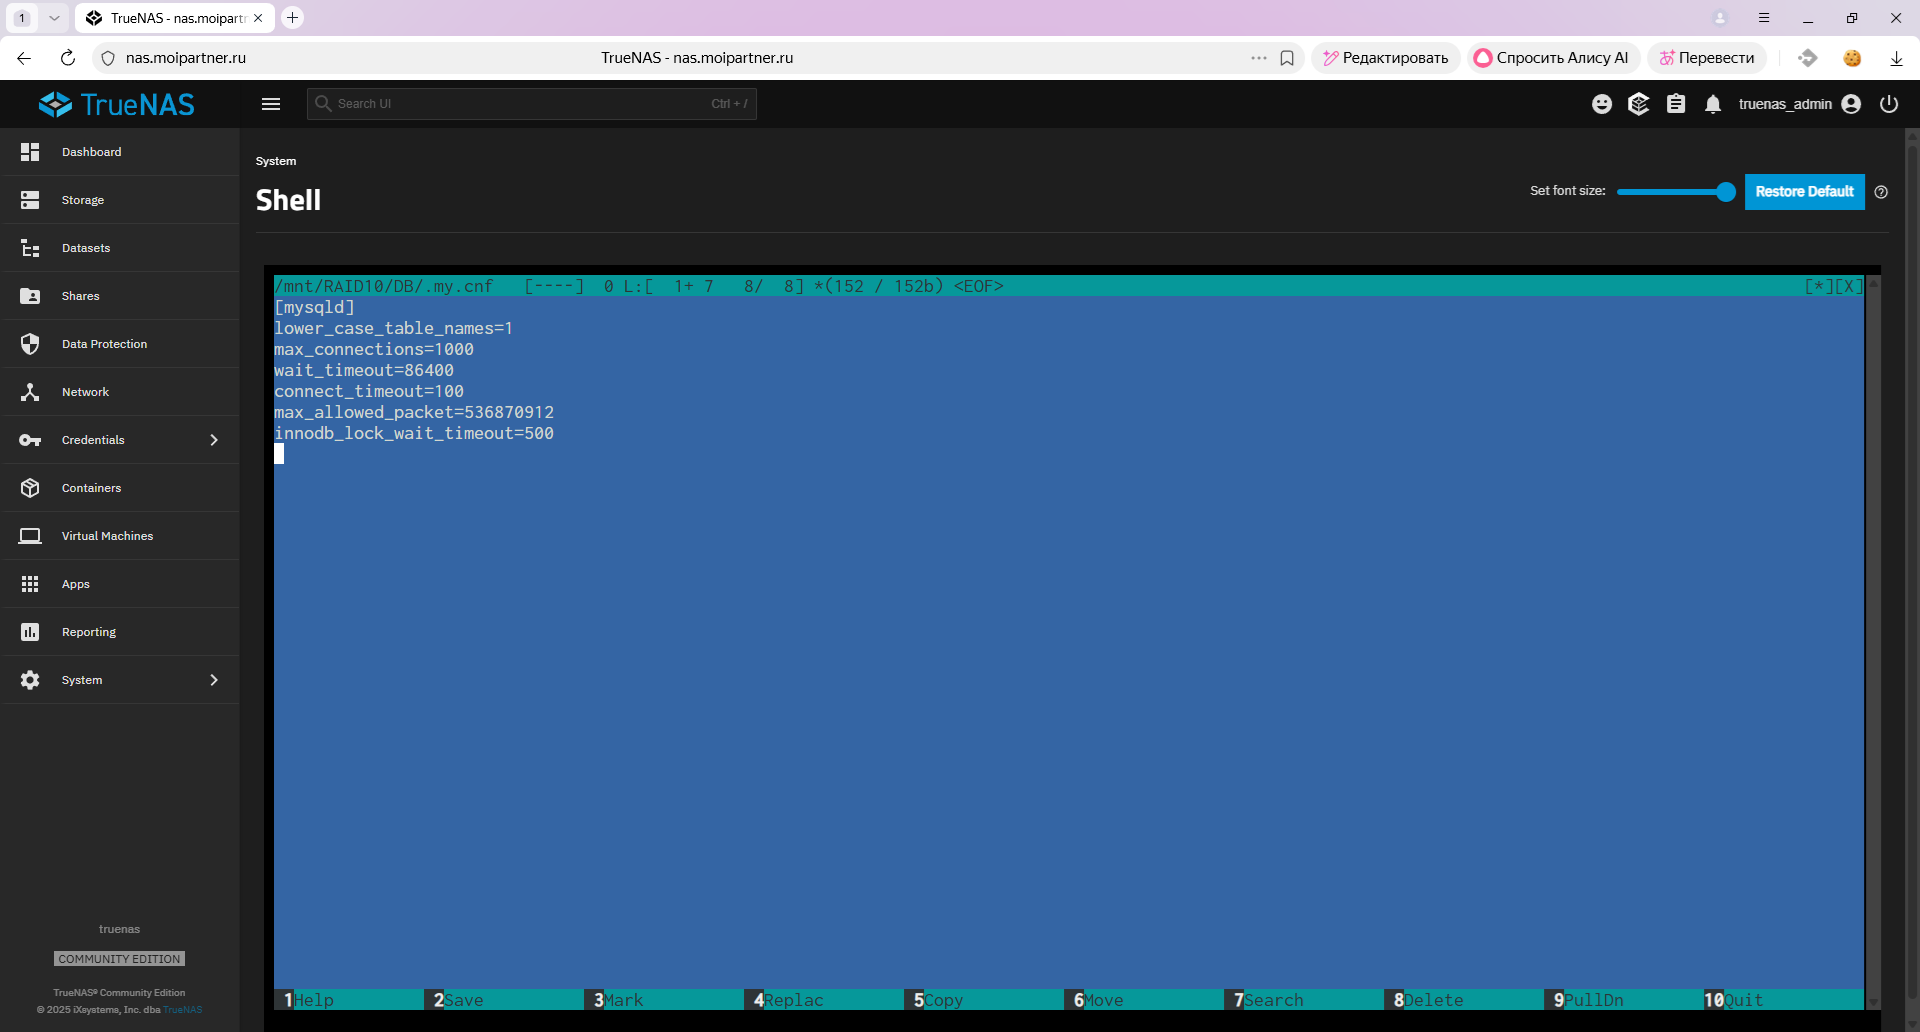Open Storage in the sidebar

pos(83,200)
